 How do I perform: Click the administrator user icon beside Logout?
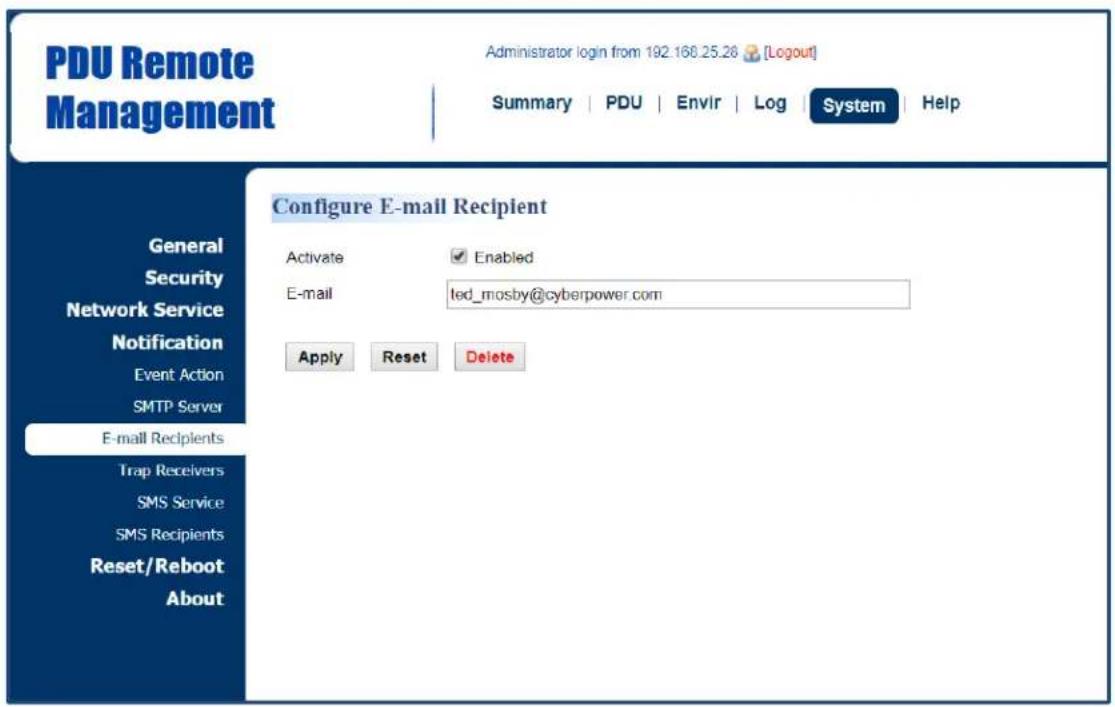point(751,53)
